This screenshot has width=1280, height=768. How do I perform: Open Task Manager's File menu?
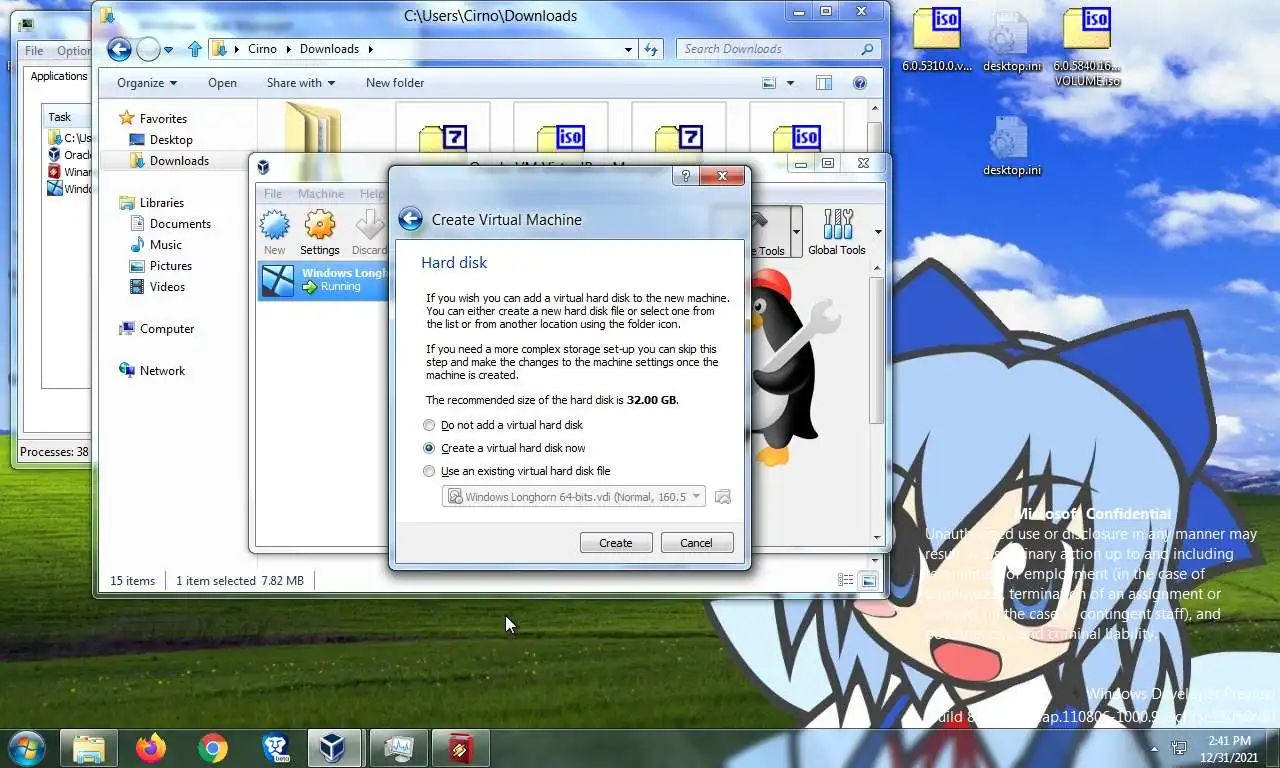(34, 51)
